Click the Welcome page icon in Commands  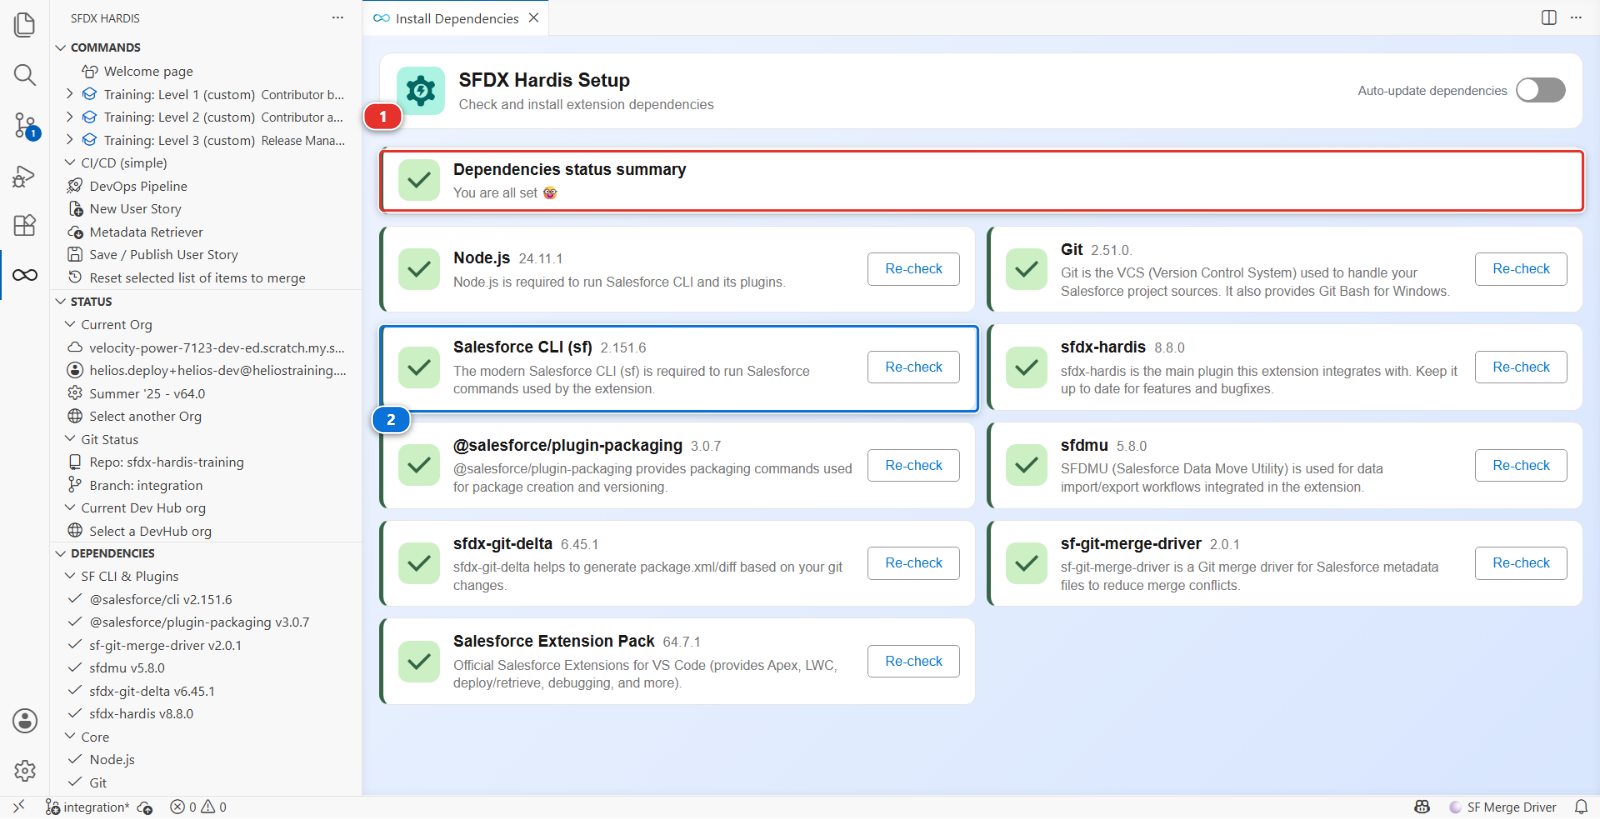(90, 71)
